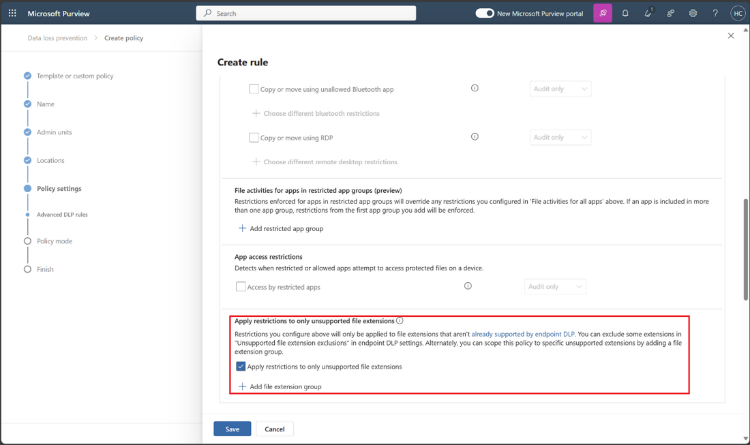Click App access restrictions heading

(268, 257)
